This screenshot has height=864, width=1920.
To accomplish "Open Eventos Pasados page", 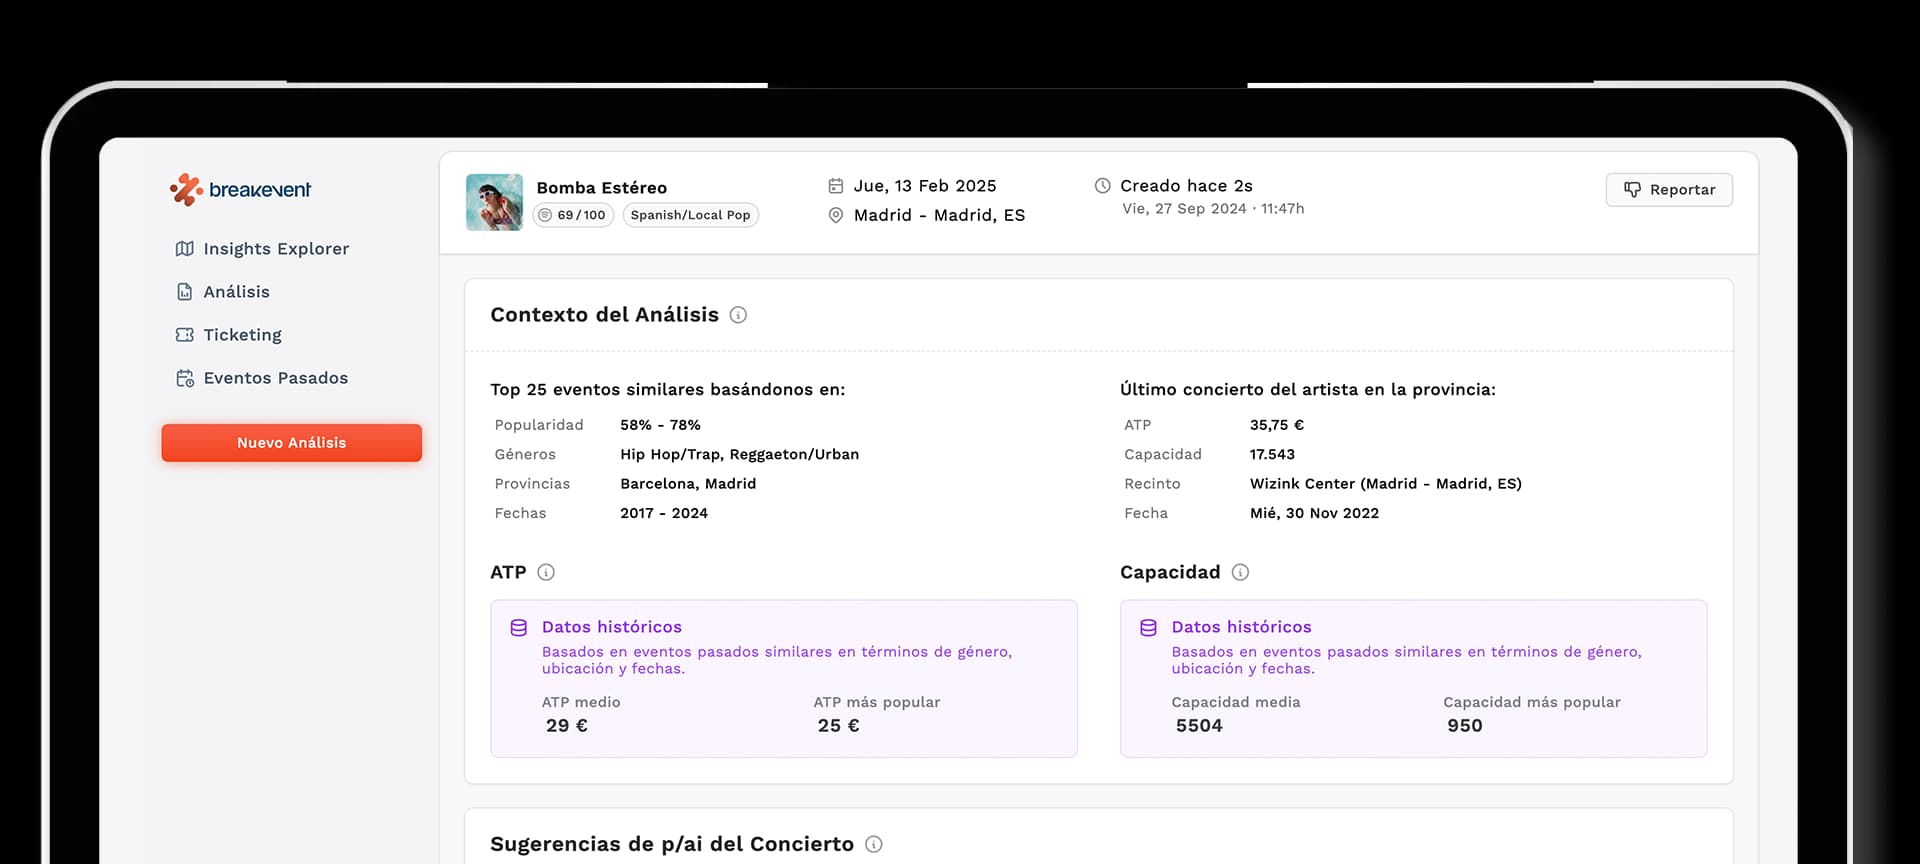I will (x=261, y=378).
